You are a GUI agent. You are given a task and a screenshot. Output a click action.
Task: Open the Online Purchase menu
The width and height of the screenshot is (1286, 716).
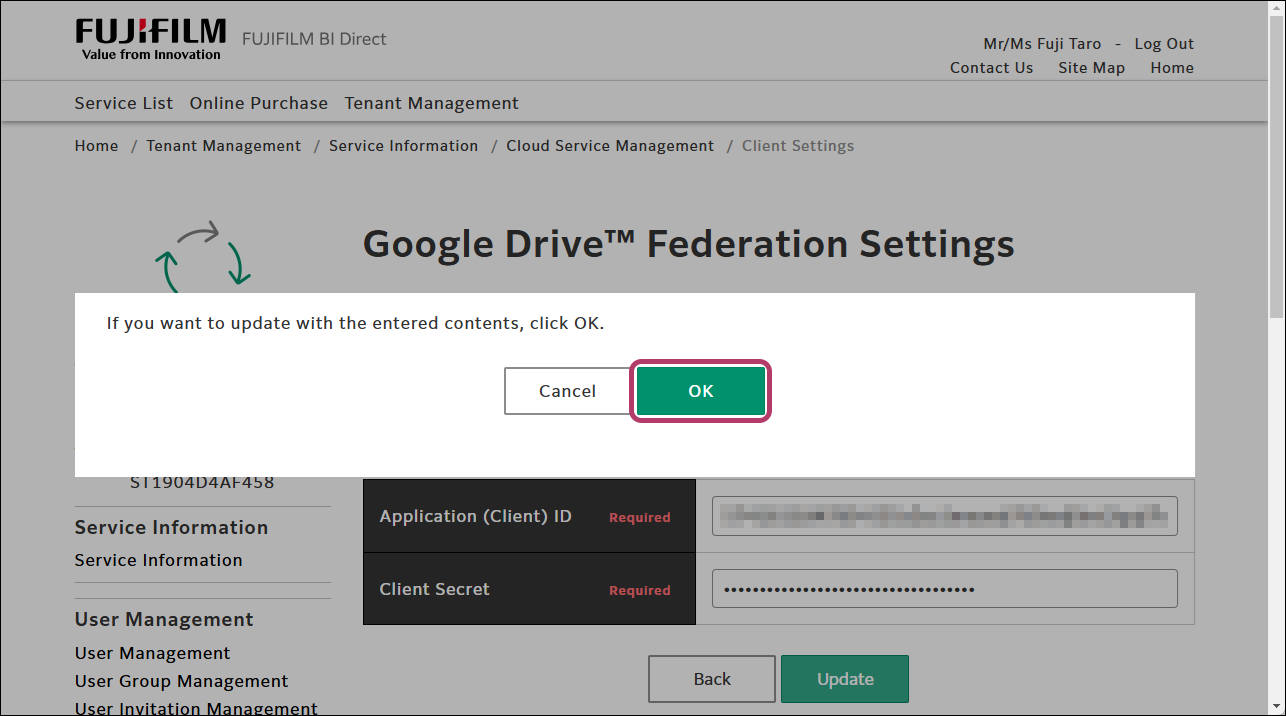point(259,103)
